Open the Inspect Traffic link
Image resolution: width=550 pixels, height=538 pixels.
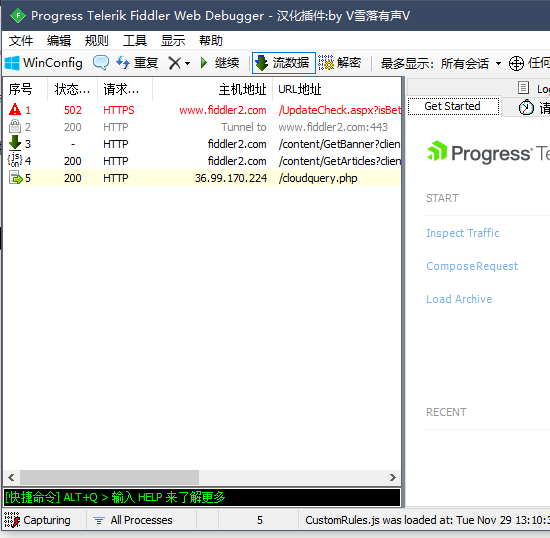[462, 233]
